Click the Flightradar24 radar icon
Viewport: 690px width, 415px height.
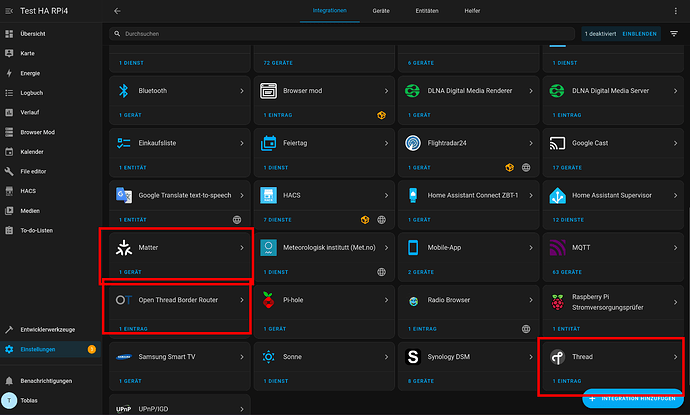[412, 143]
